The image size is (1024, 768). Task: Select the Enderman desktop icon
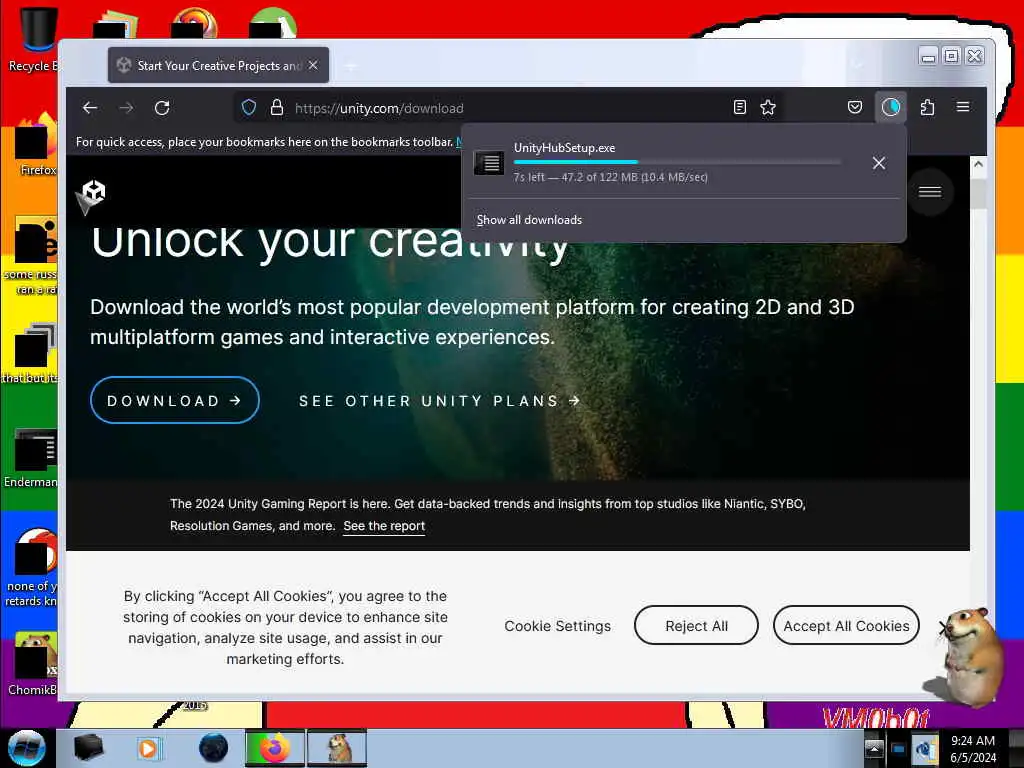(31, 457)
